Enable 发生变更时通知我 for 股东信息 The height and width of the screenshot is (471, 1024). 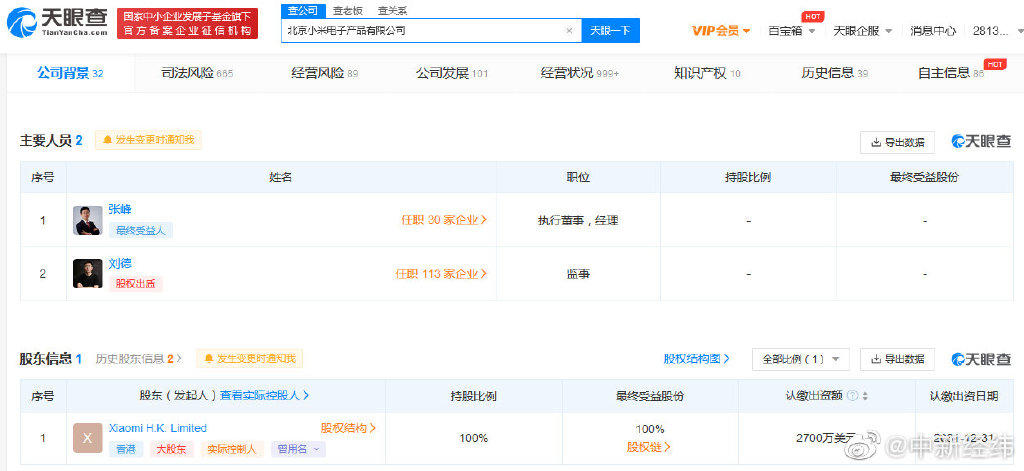249,359
